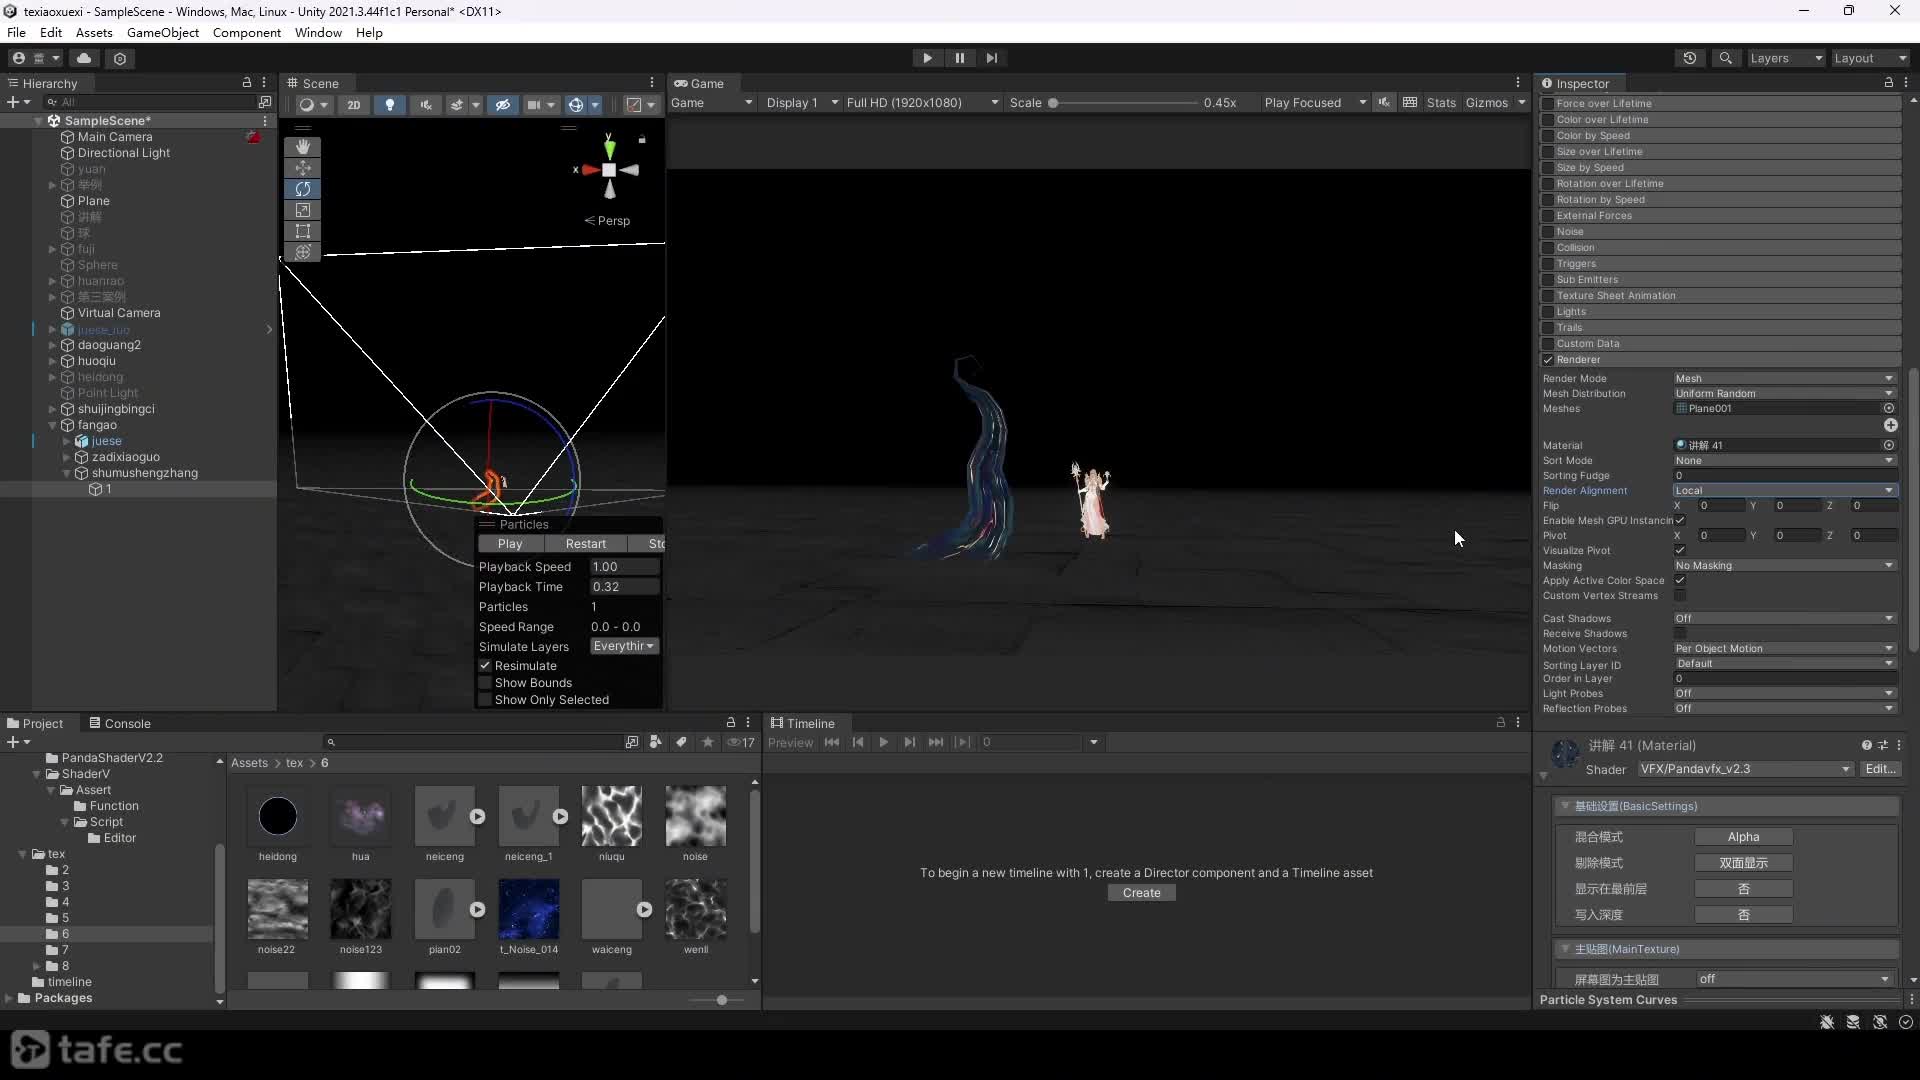Open Undo History icon in top toolbar
The image size is (1920, 1080).
1690,58
